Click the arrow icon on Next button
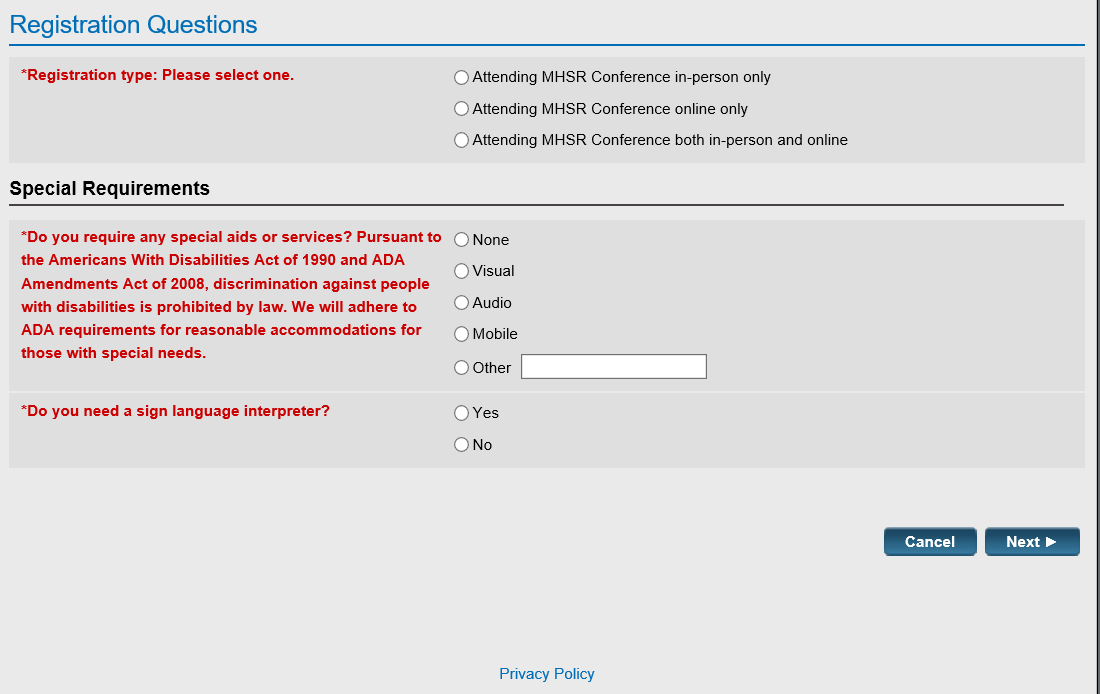Screen dimensions: 1100x694 tap(1051, 542)
